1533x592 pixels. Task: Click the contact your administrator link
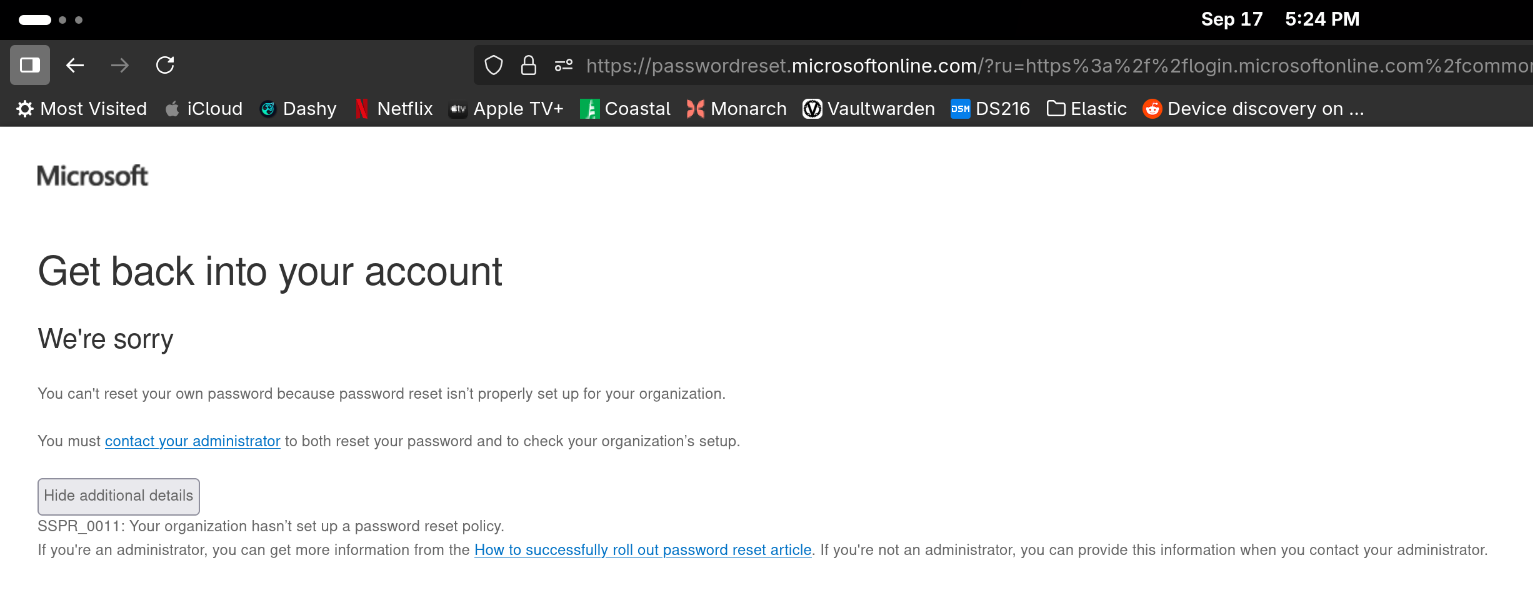pyautogui.click(x=192, y=441)
